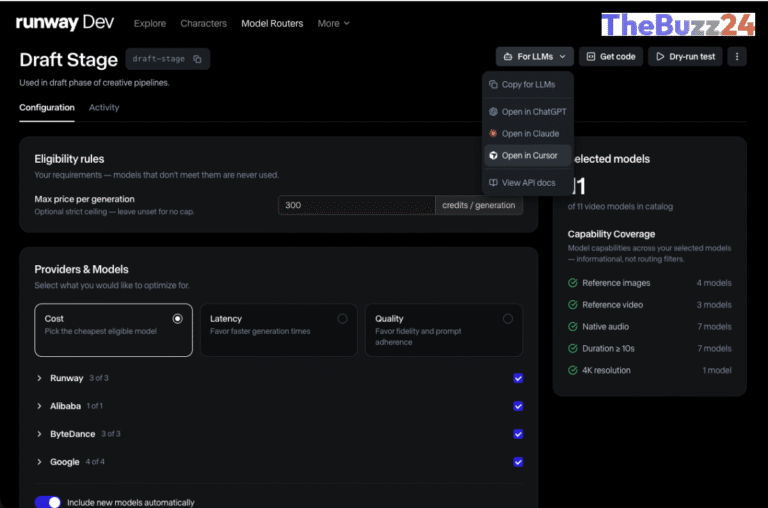Click the Eligibility rules heading
This screenshot has width=768, height=508.
[x=69, y=159]
